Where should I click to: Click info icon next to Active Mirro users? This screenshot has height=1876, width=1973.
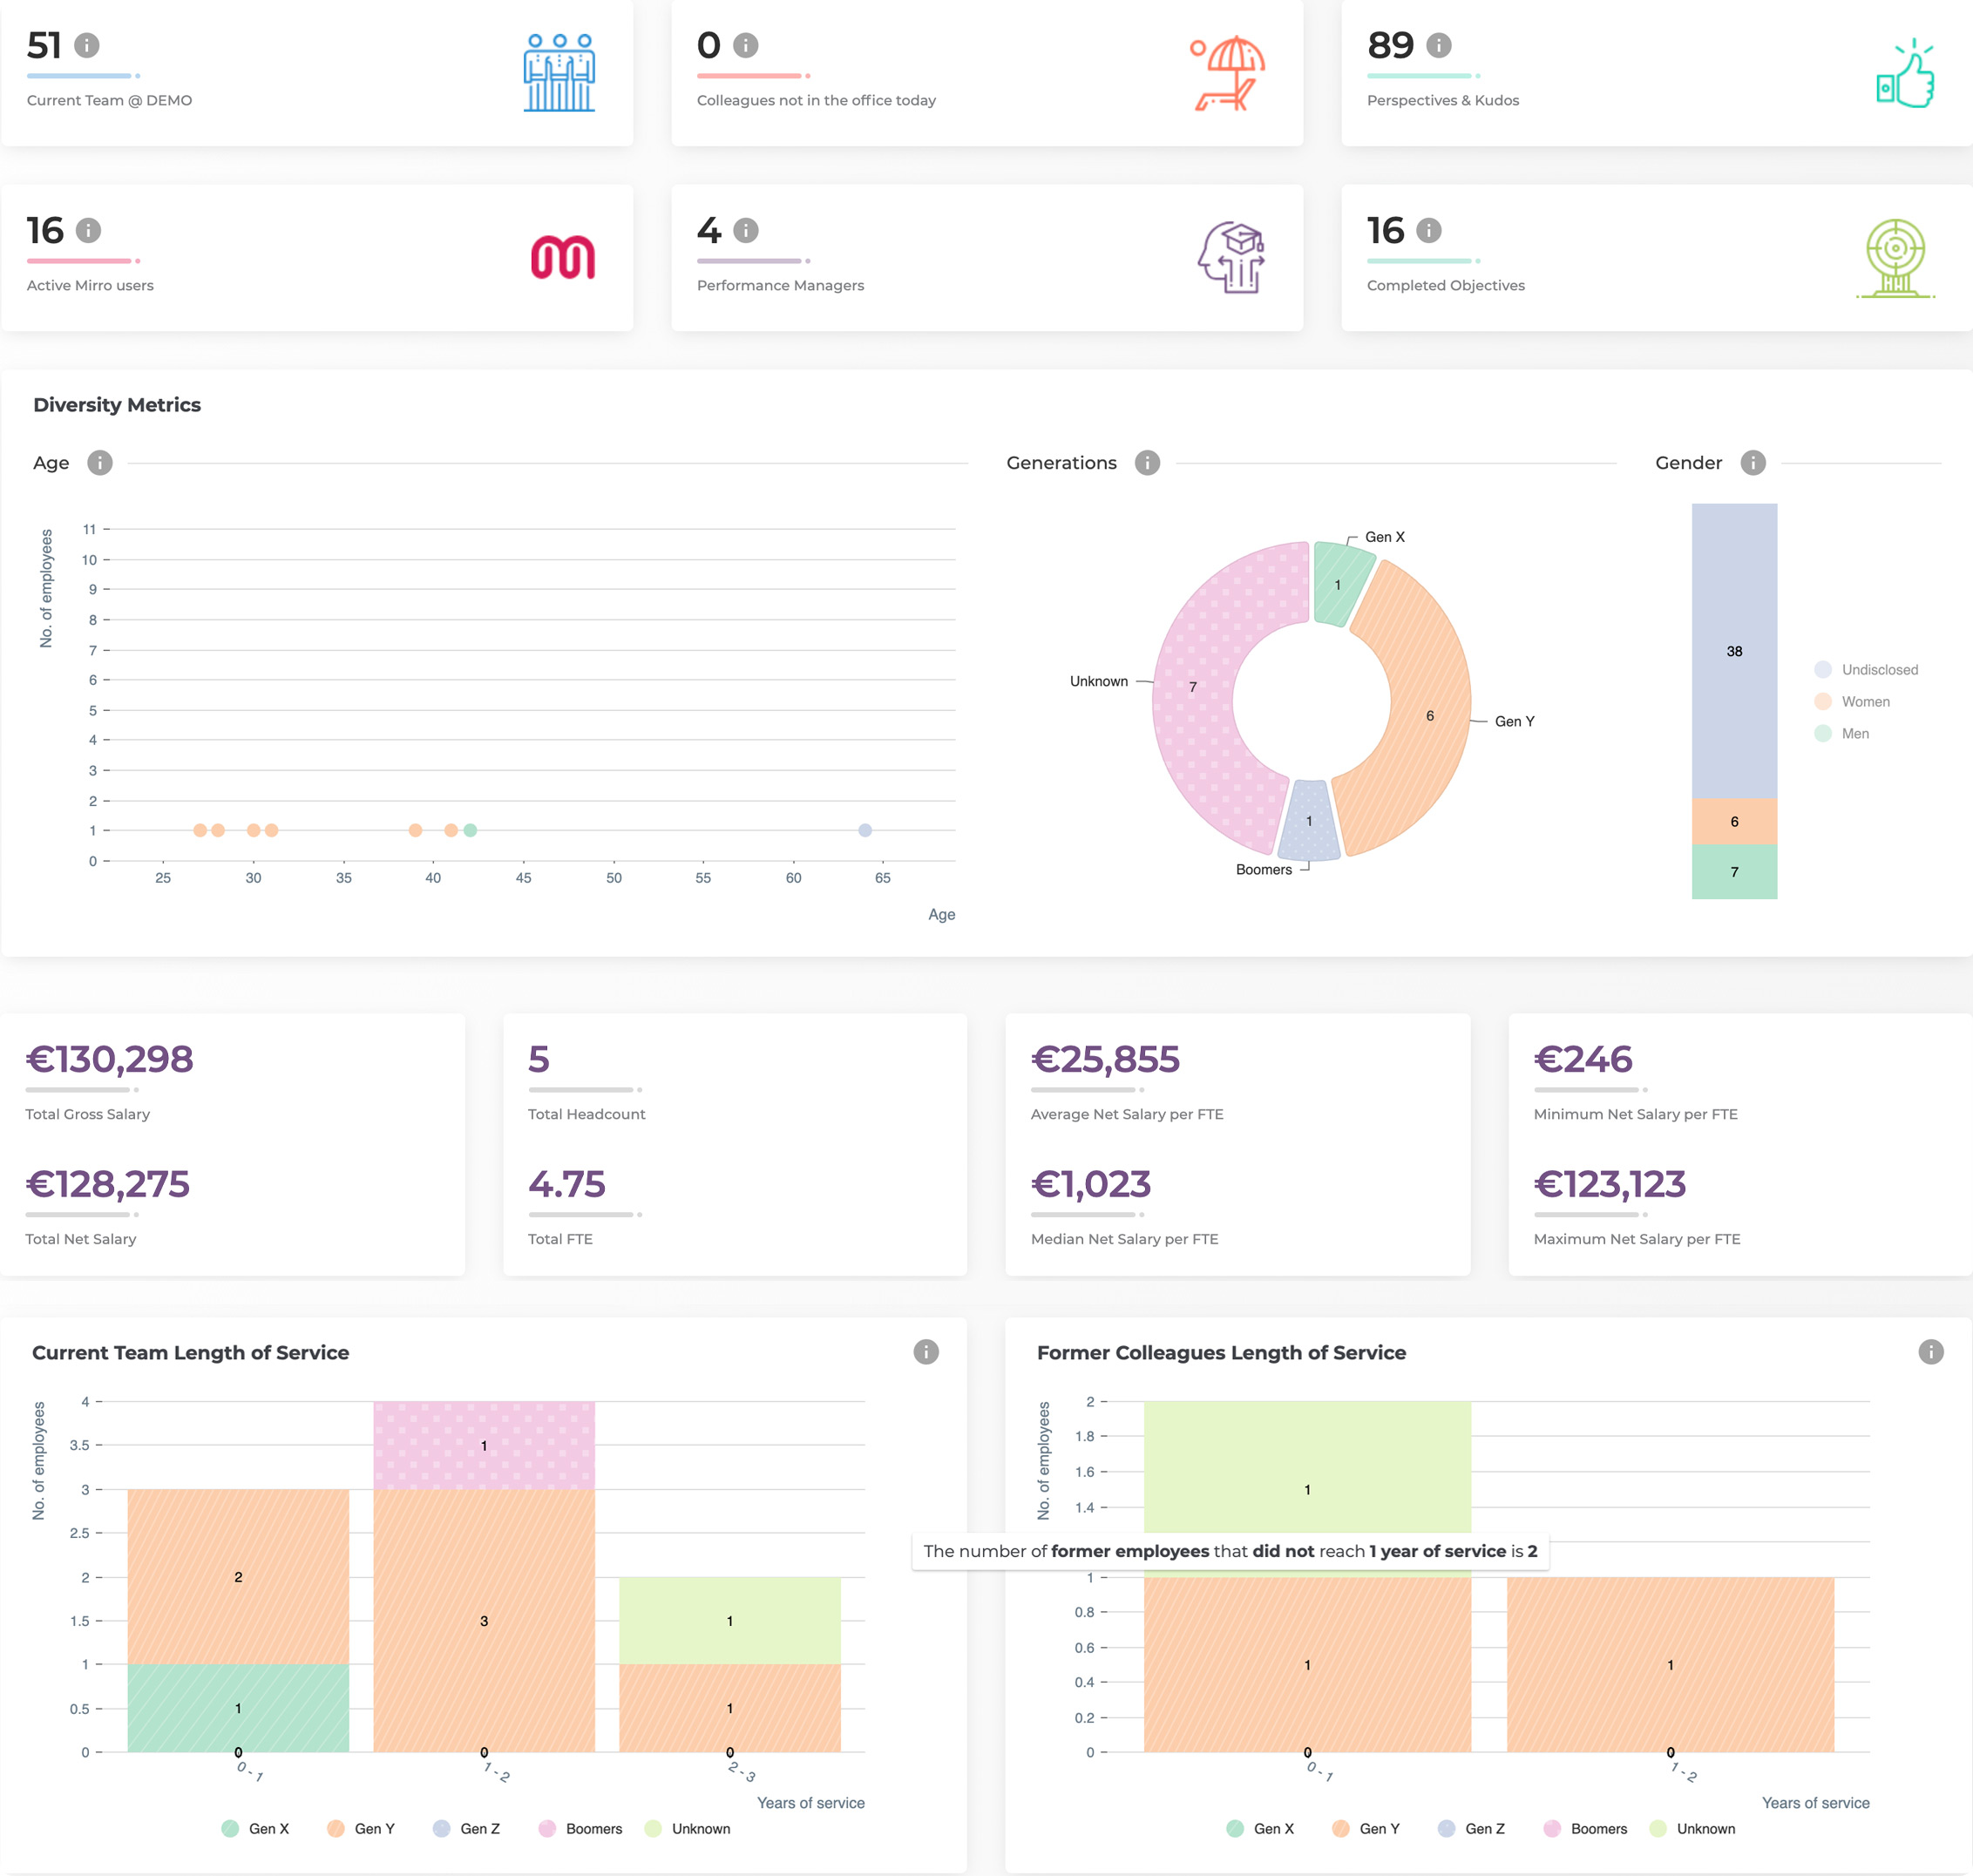pyautogui.click(x=88, y=230)
